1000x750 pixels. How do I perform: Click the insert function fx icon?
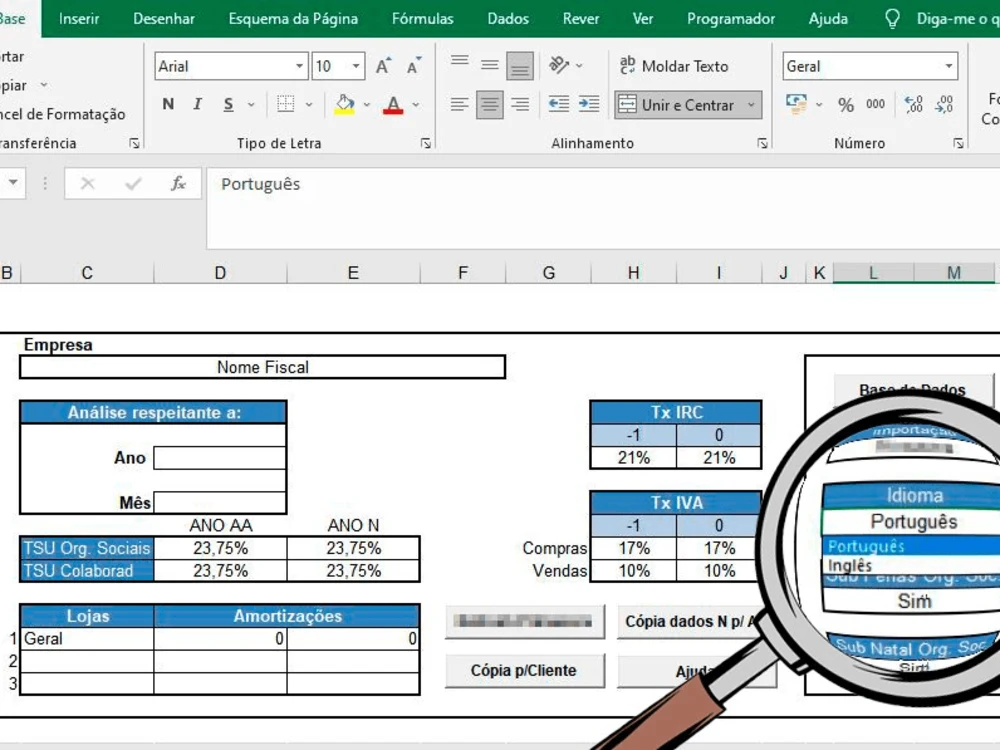tap(178, 184)
